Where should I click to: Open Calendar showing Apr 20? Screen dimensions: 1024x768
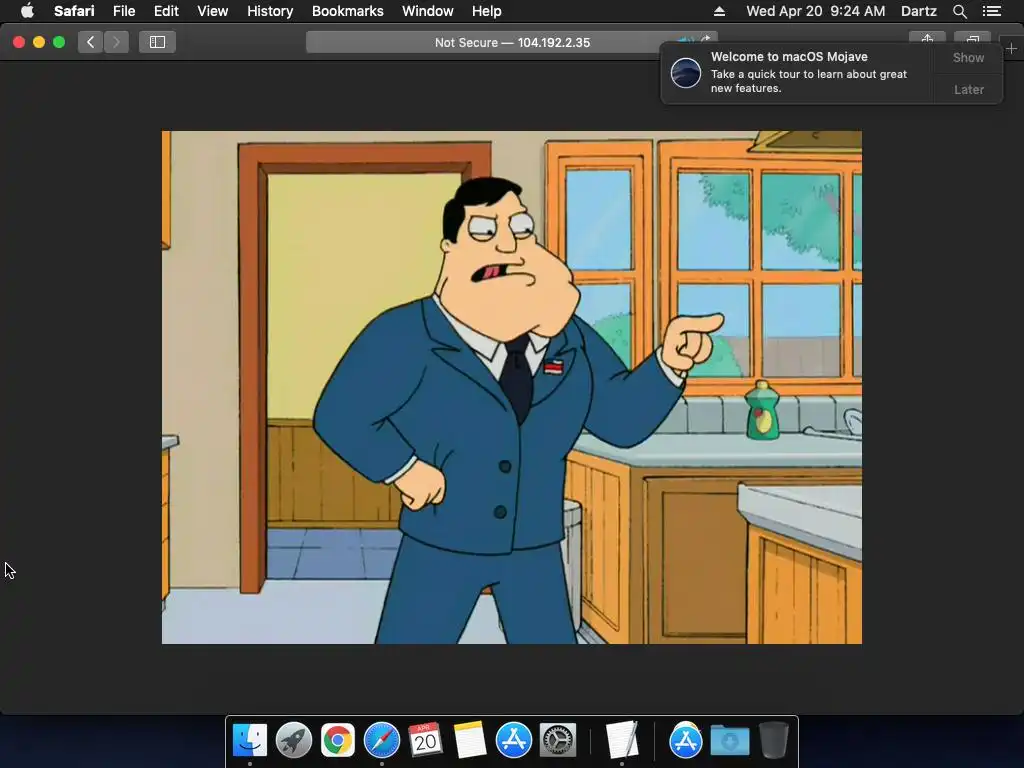(425, 740)
